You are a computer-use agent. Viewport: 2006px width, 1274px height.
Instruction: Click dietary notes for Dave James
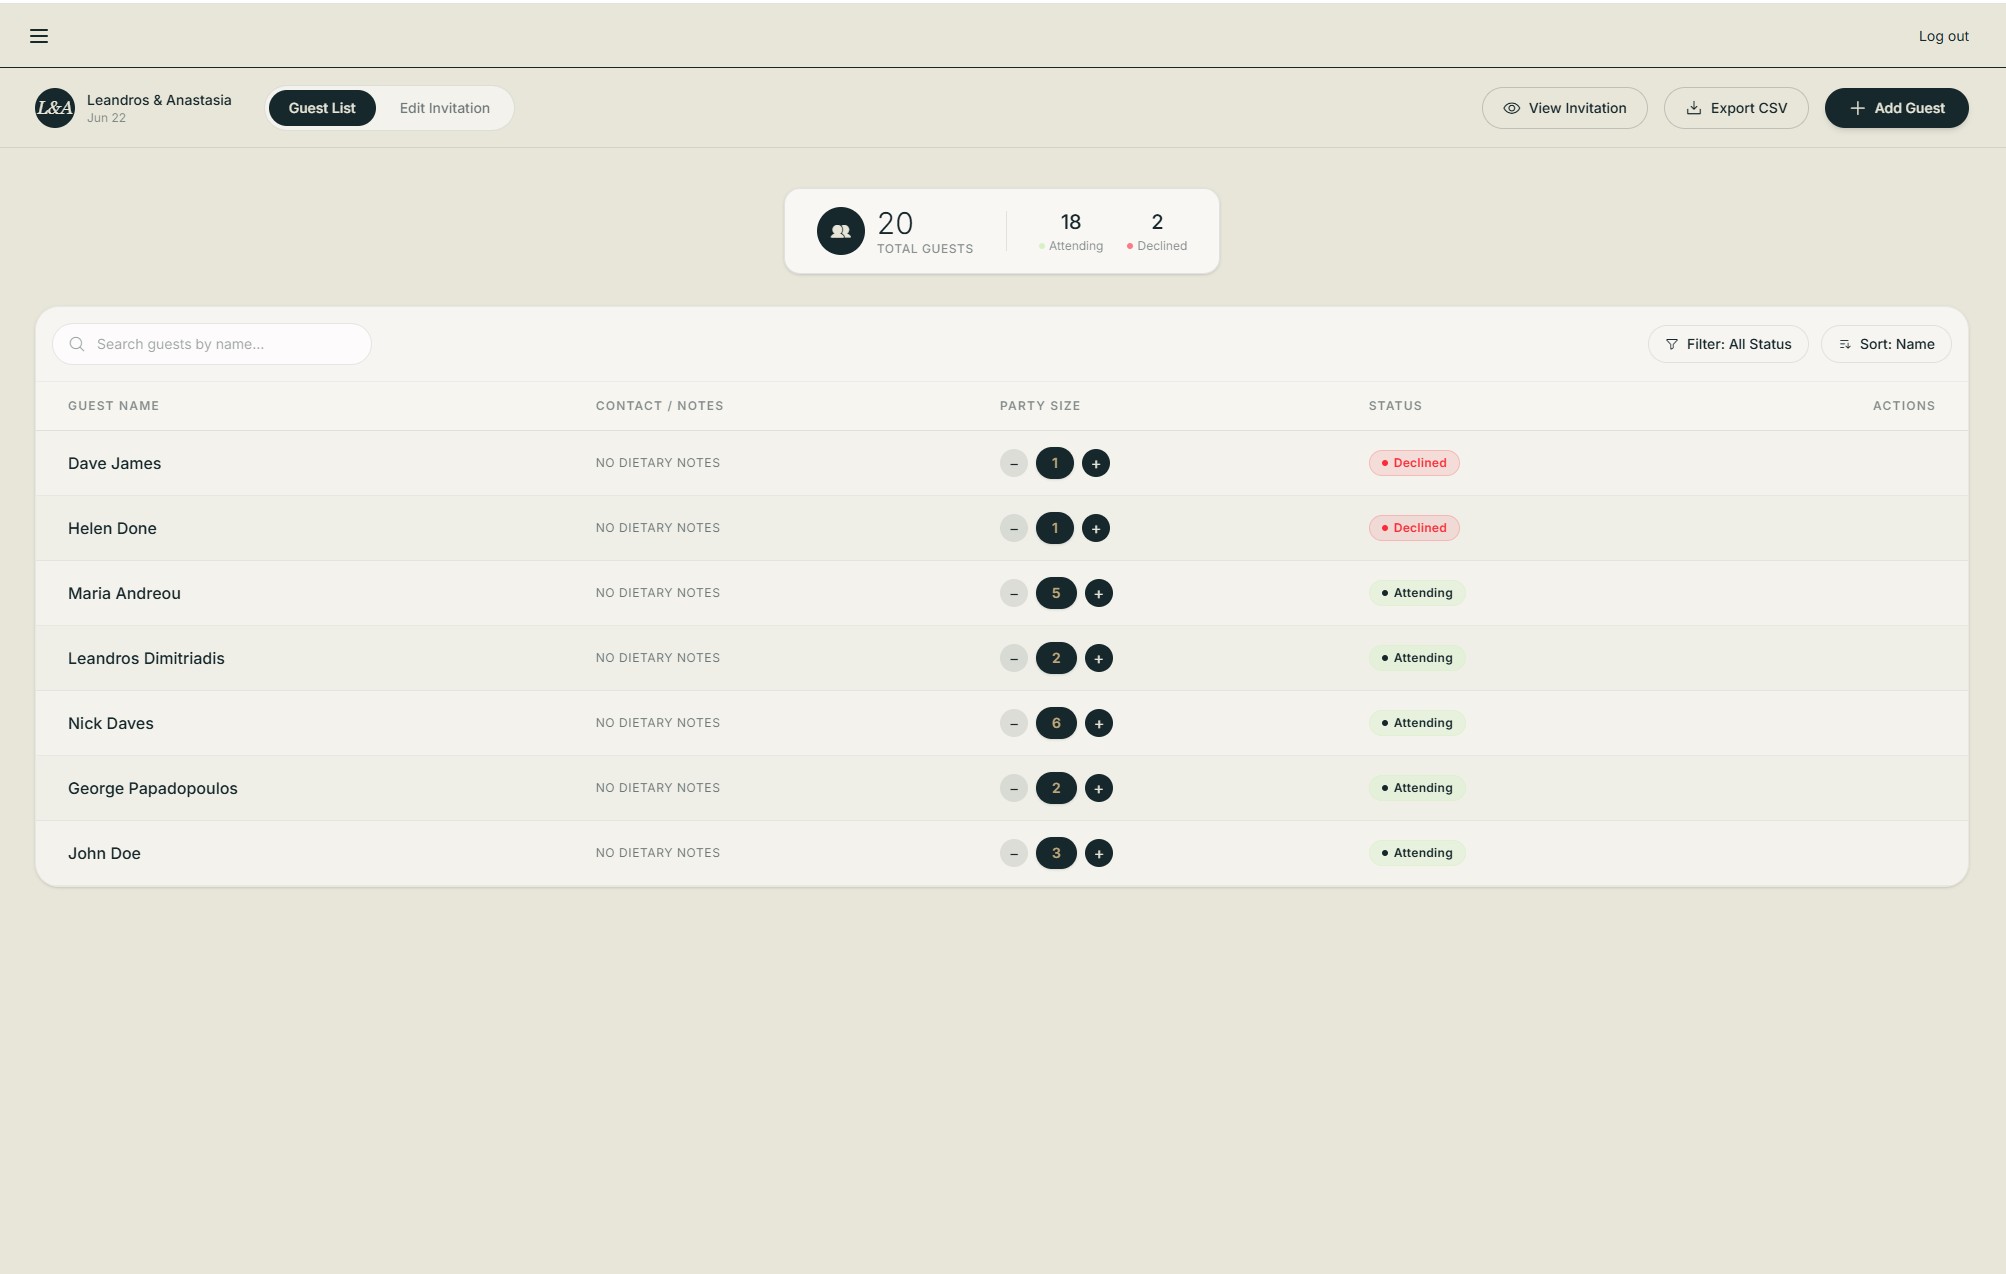(x=658, y=463)
